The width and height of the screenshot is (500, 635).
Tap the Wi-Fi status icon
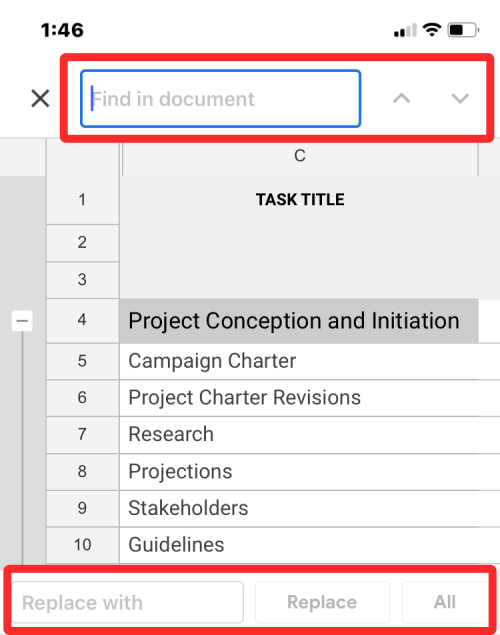coord(432,30)
